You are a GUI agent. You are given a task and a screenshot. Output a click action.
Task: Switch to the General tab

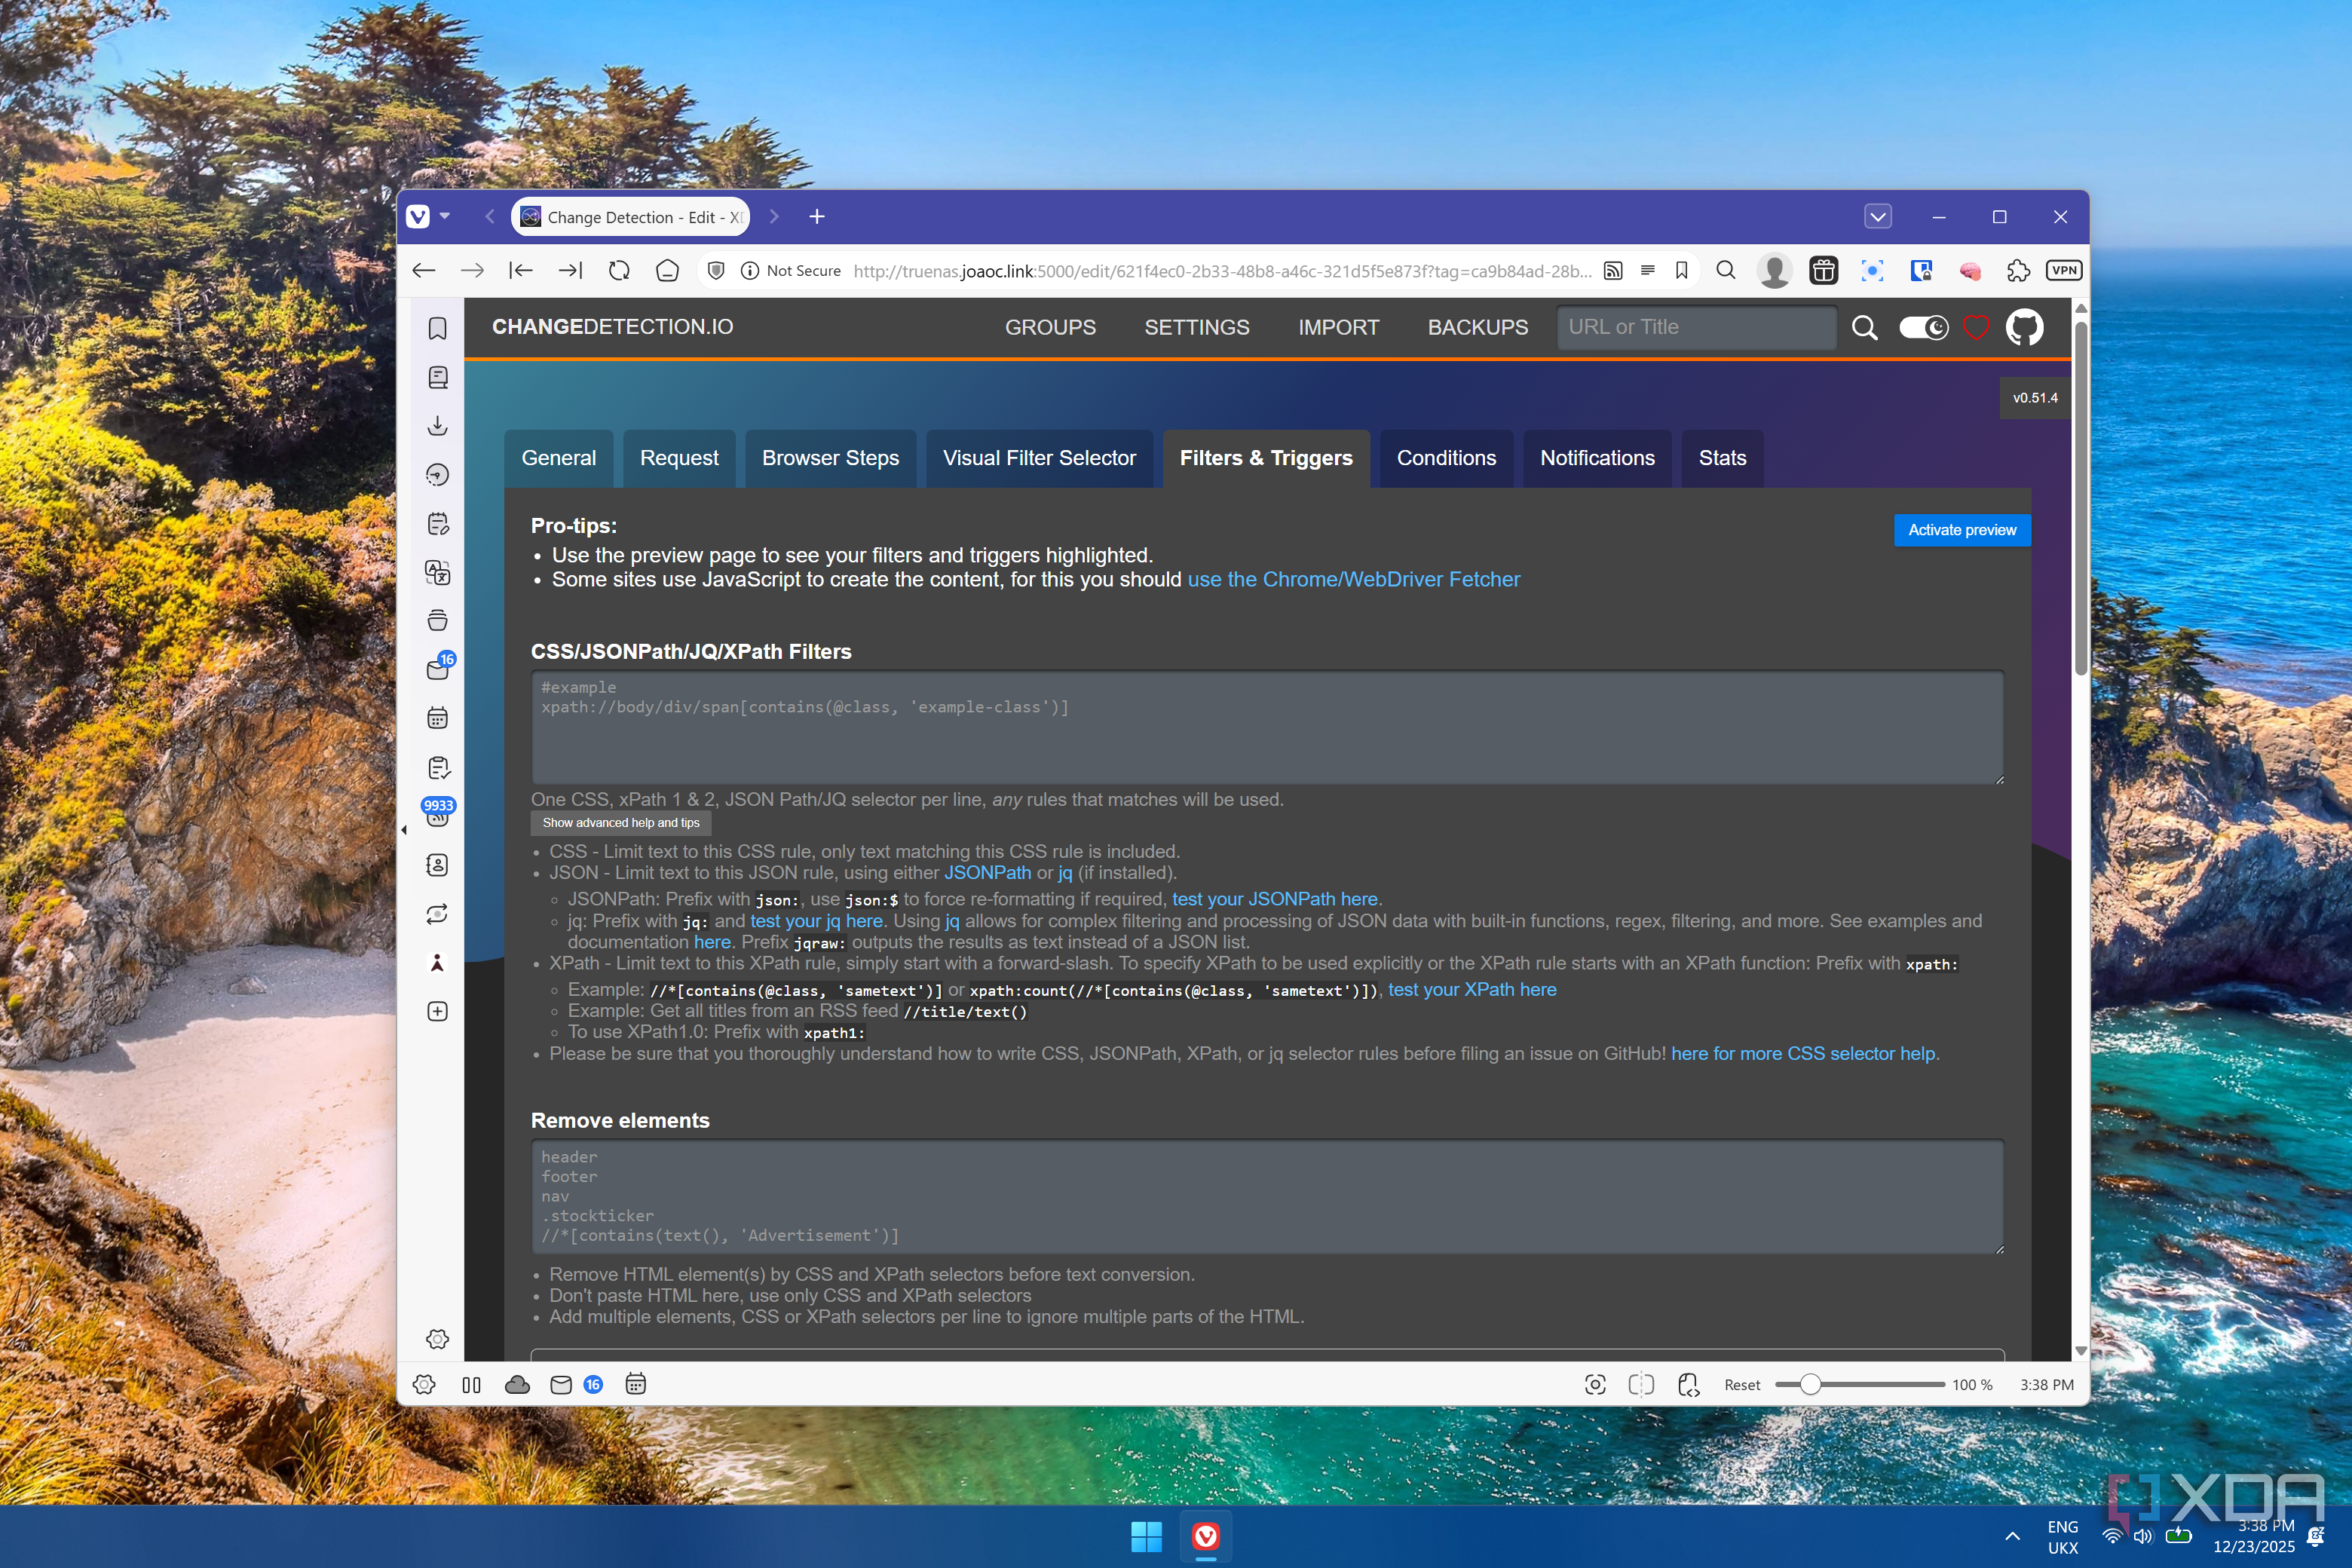558,458
